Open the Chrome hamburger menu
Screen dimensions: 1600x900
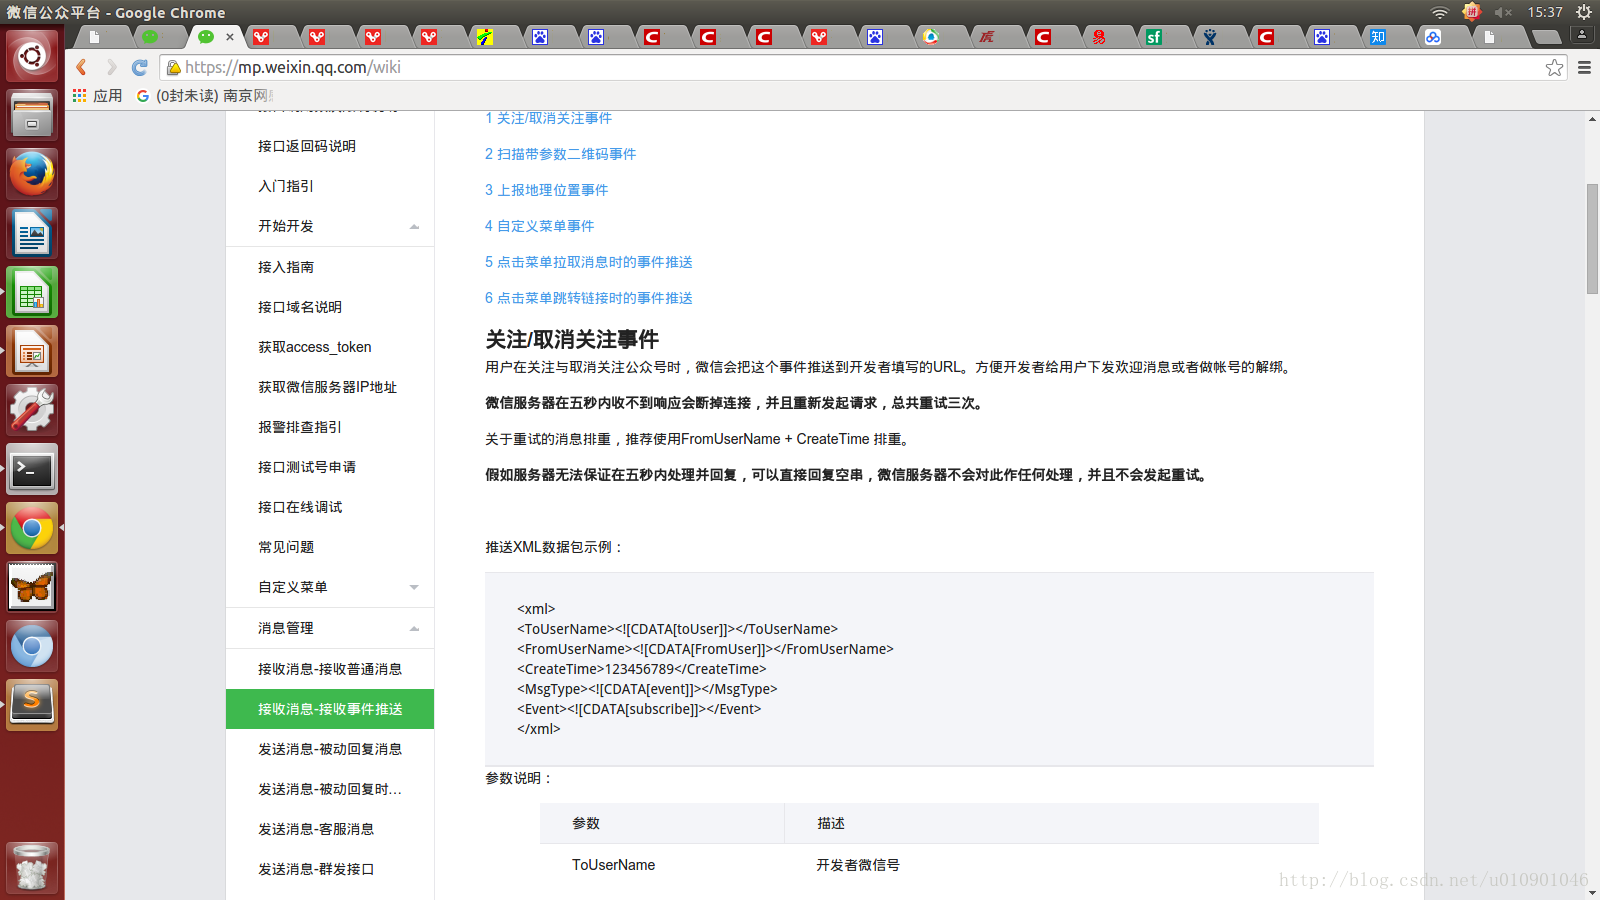(x=1584, y=67)
